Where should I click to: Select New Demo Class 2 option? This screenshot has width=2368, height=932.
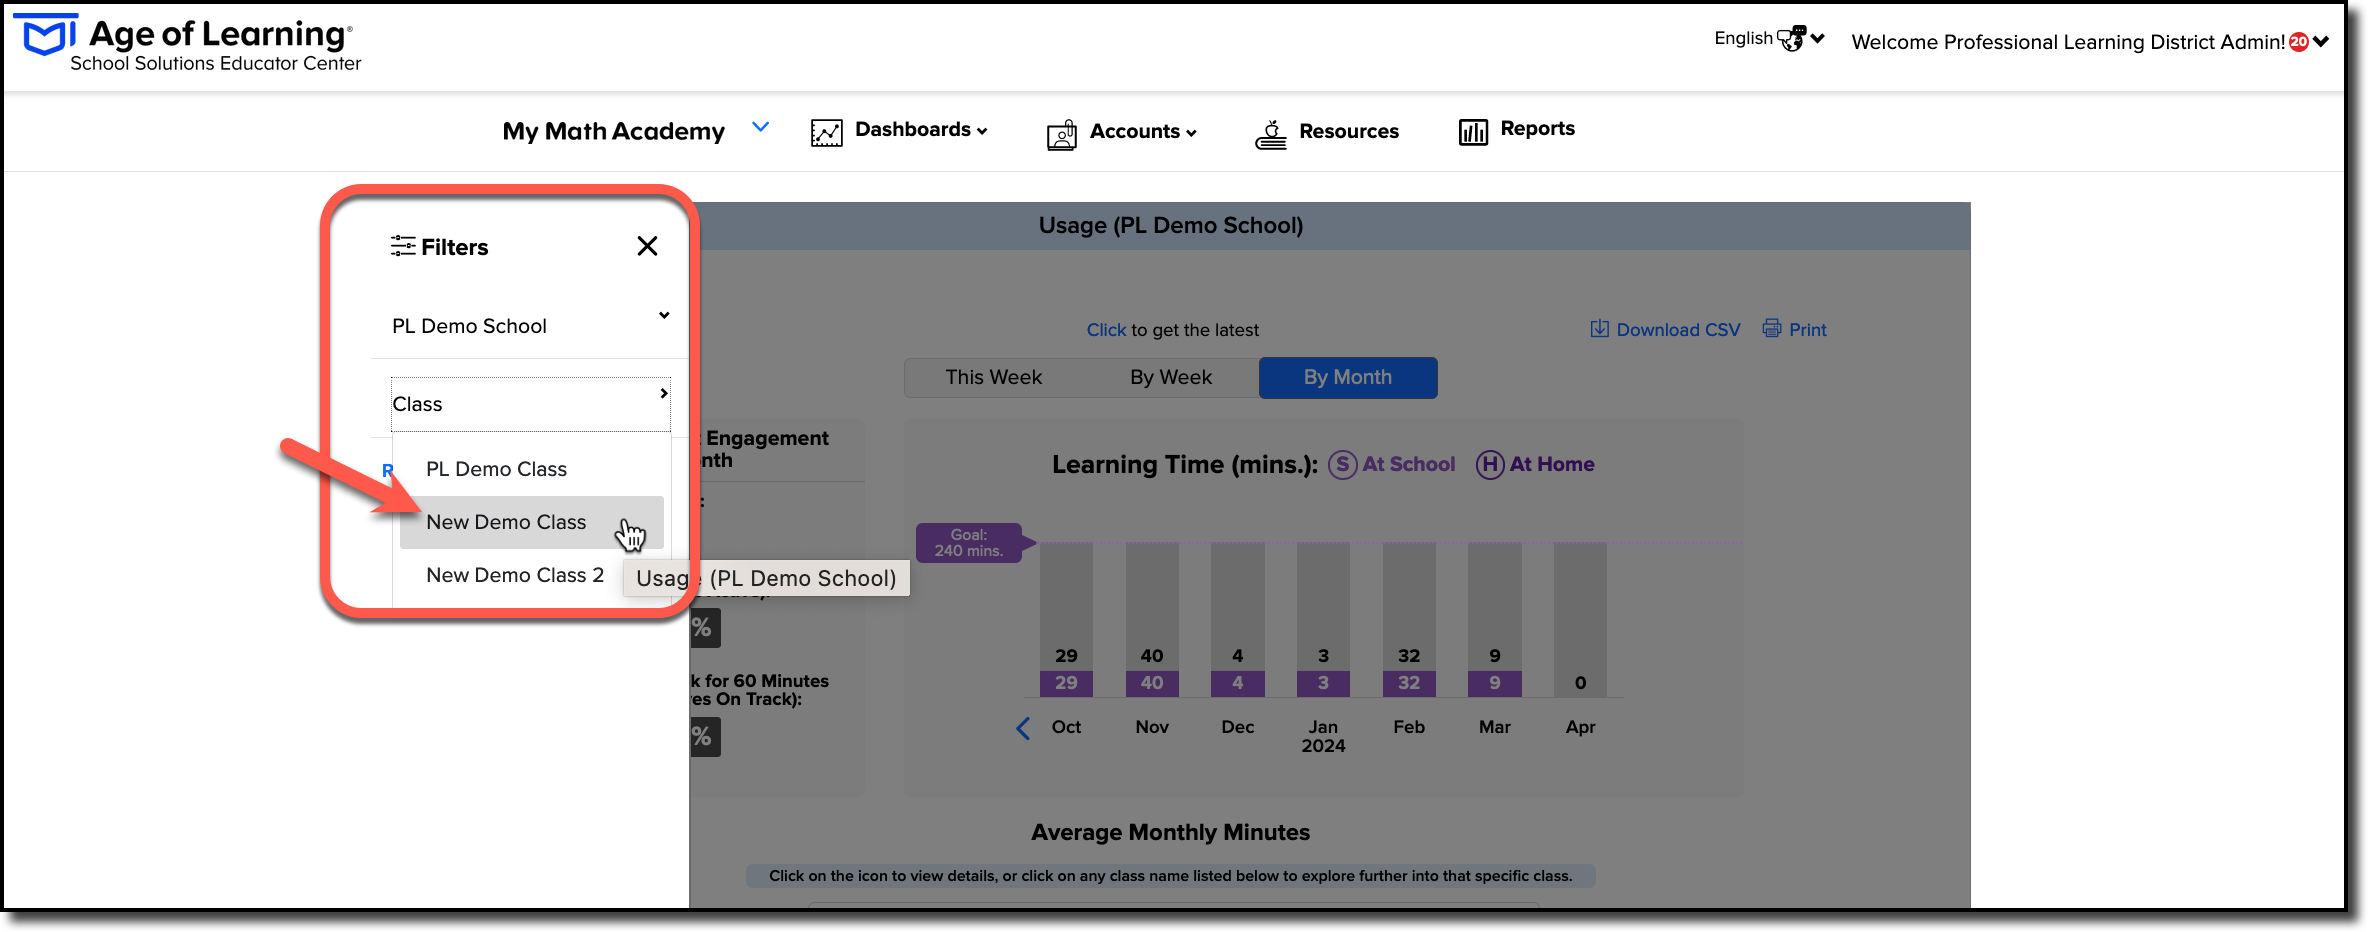pos(514,575)
